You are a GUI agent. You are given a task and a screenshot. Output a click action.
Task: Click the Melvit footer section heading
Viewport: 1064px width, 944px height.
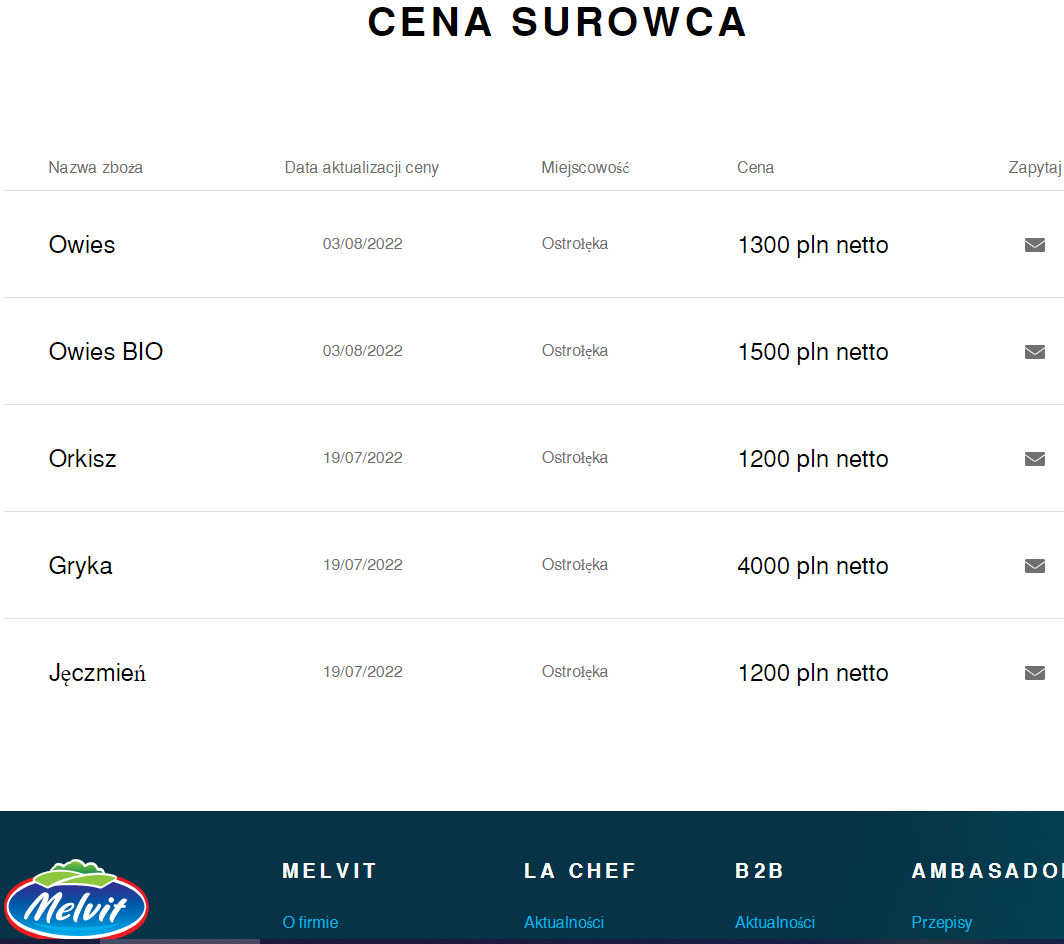point(330,871)
